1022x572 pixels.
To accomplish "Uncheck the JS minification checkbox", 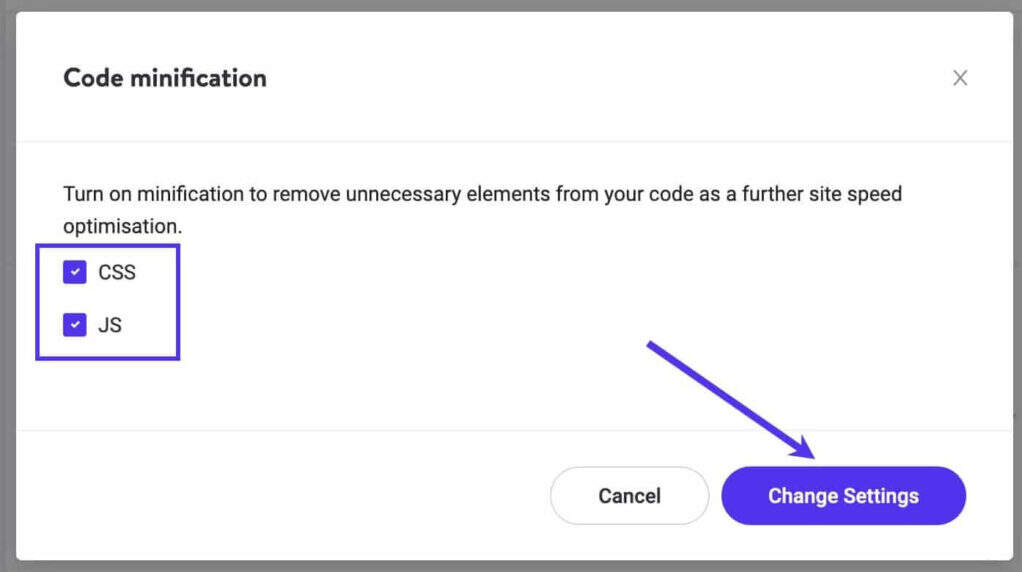I will [75, 325].
